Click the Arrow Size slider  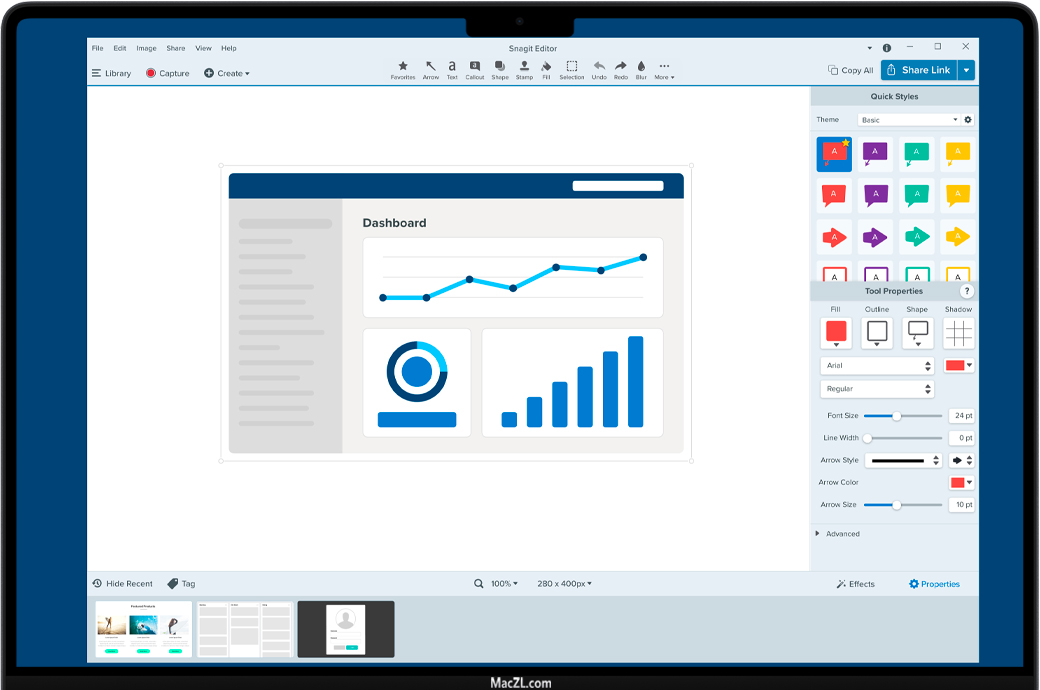click(903, 505)
